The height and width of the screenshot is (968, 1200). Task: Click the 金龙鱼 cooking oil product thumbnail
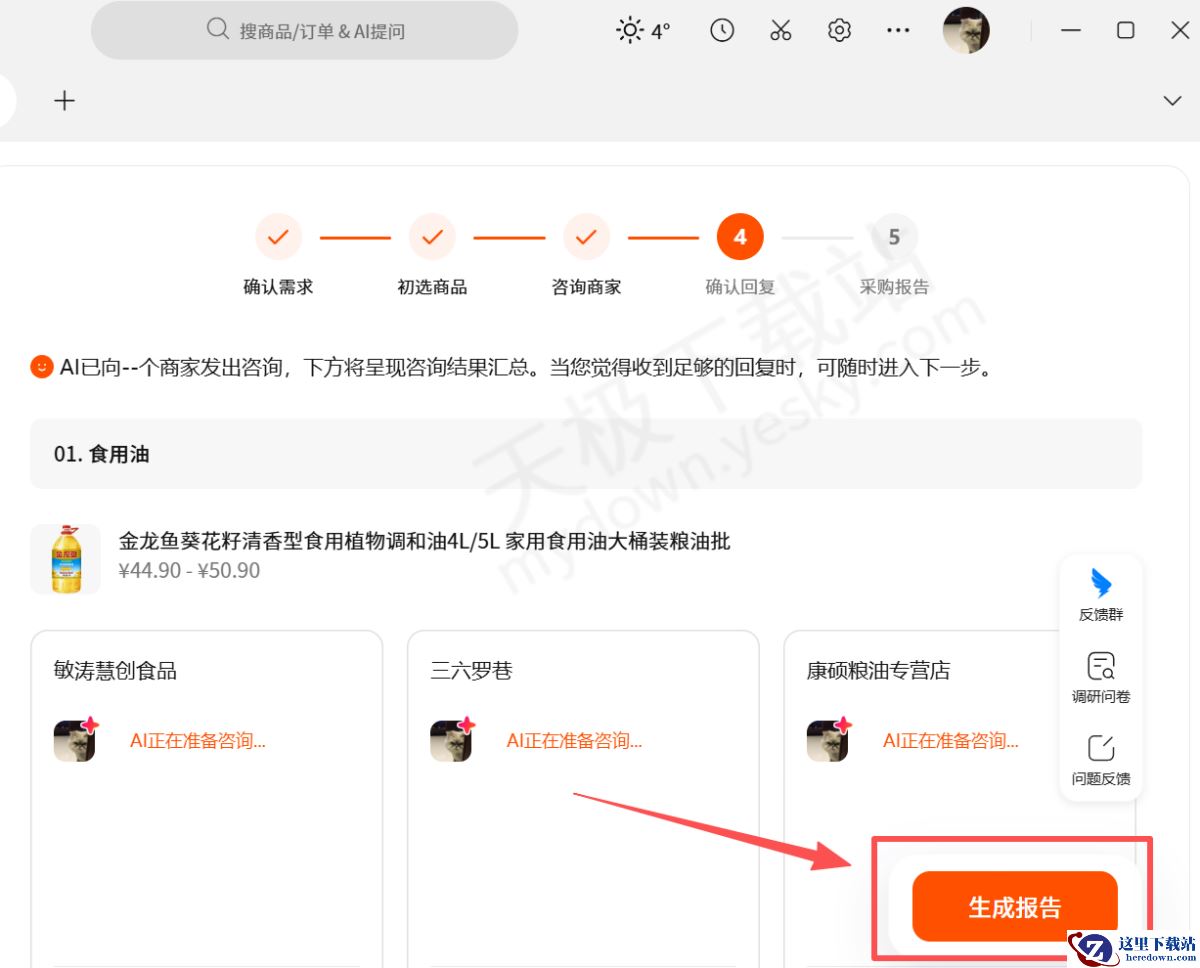65,558
